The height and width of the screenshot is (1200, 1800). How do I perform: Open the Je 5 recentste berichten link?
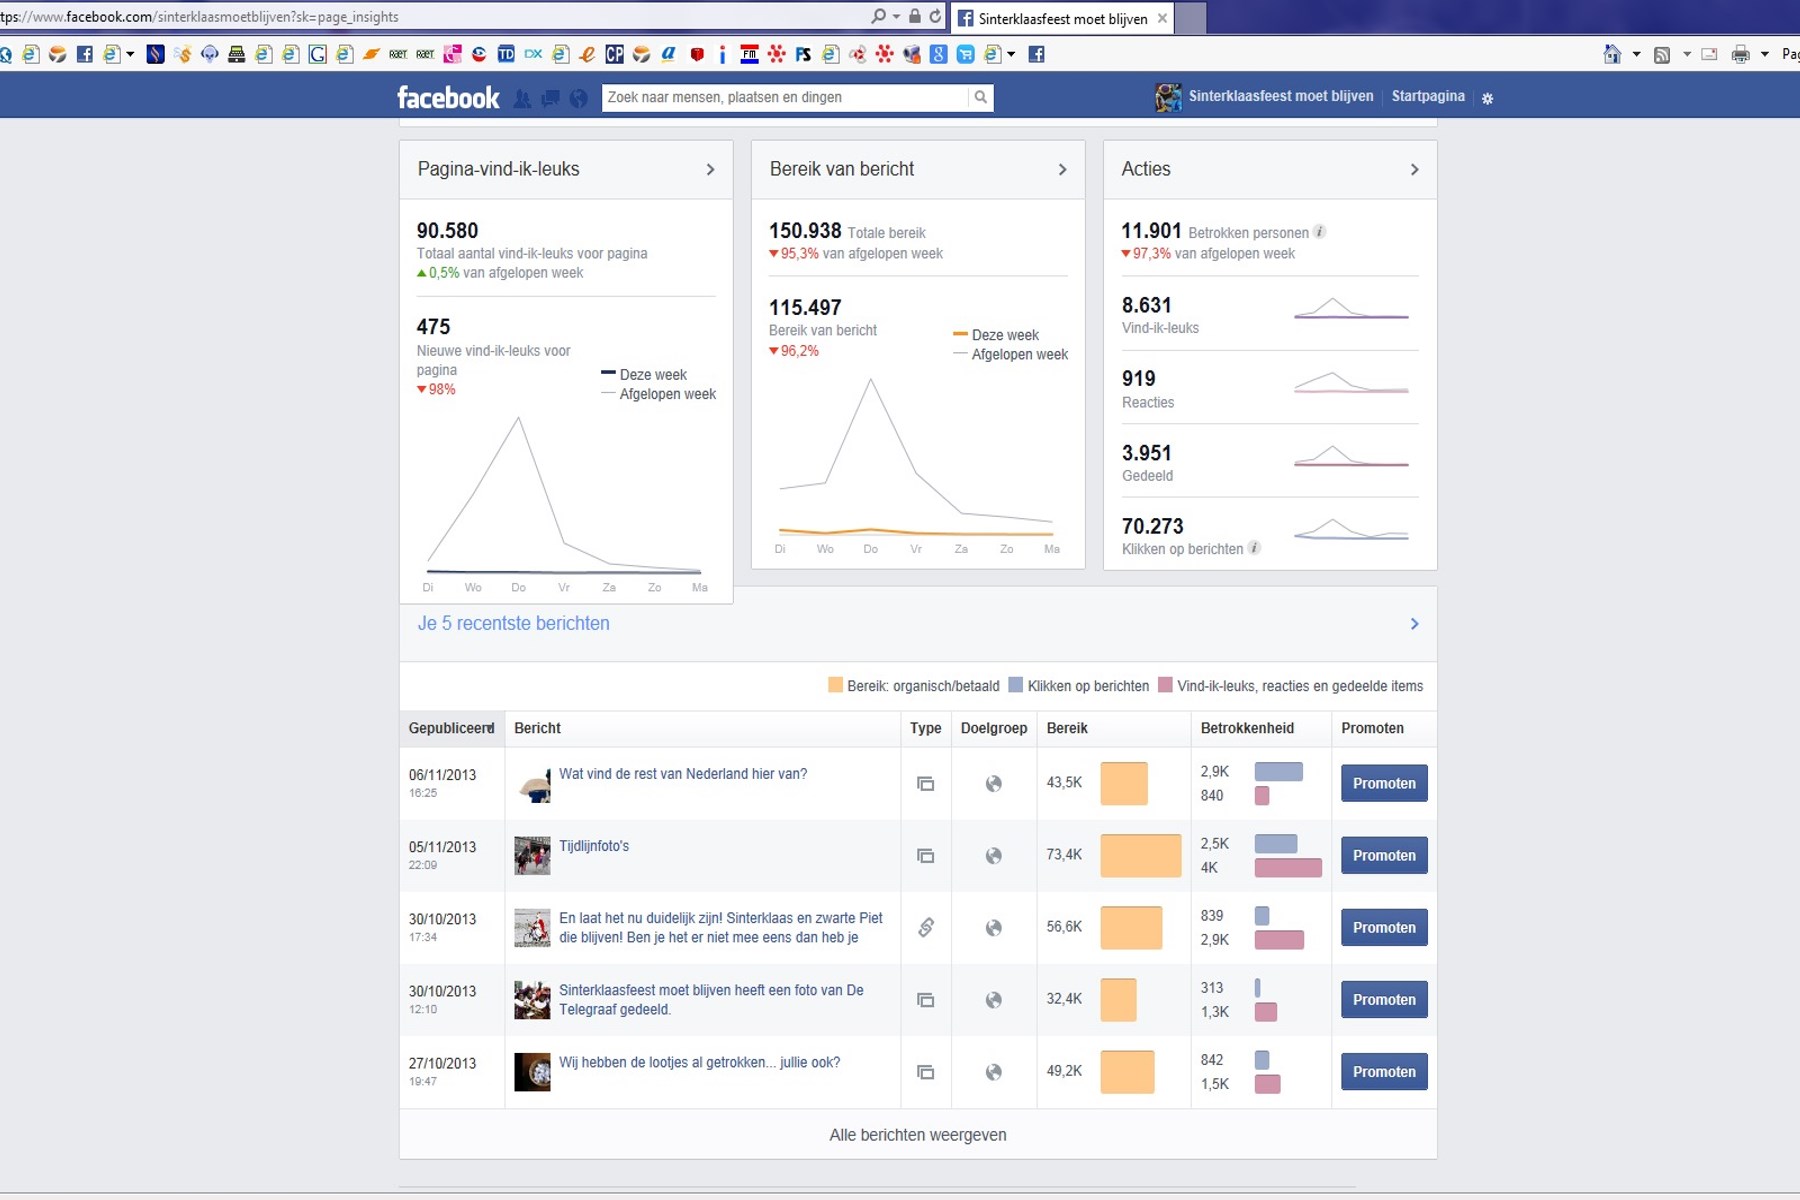tap(514, 623)
